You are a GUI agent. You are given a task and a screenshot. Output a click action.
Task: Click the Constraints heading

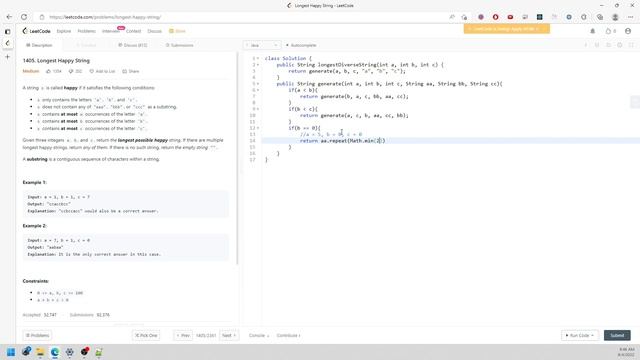click(x=36, y=281)
